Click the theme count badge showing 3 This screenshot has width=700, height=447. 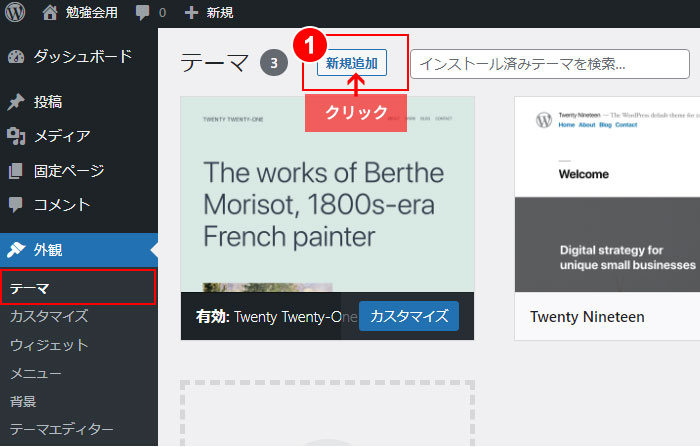coord(274,63)
